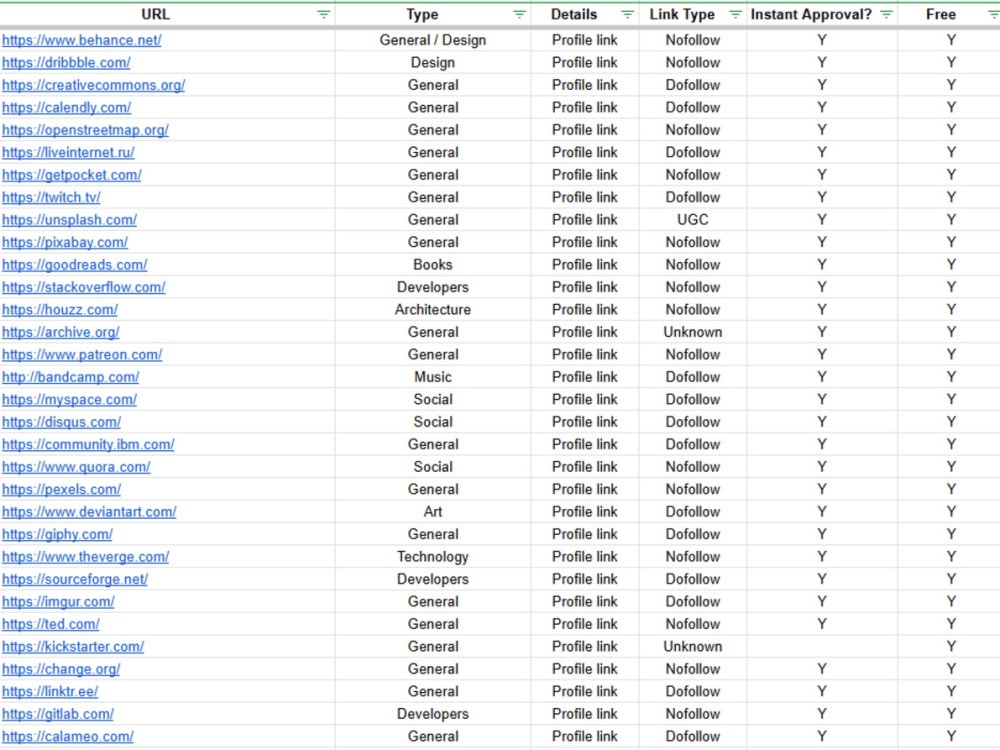The height and width of the screenshot is (750, 1000).
Task: Open the stackoverflow.com hyperlink
Action: pyautogui.click(x=84, y=287)
